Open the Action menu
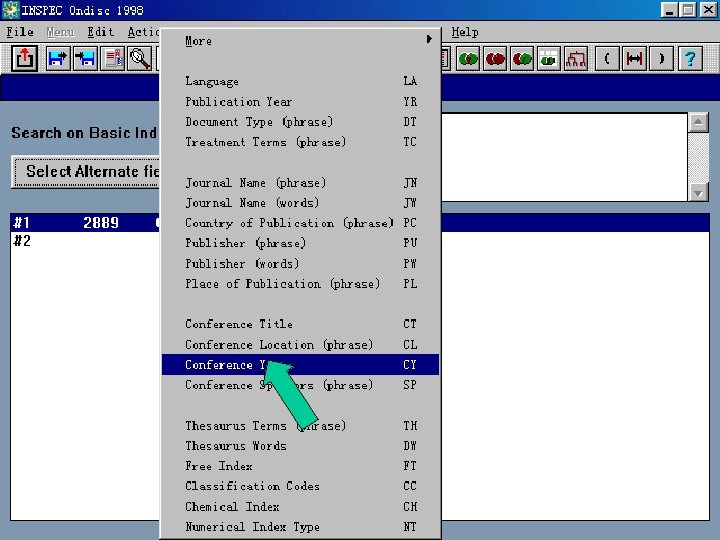The width and height of the screenshot is (720, 540). click(x=143, y=32)
